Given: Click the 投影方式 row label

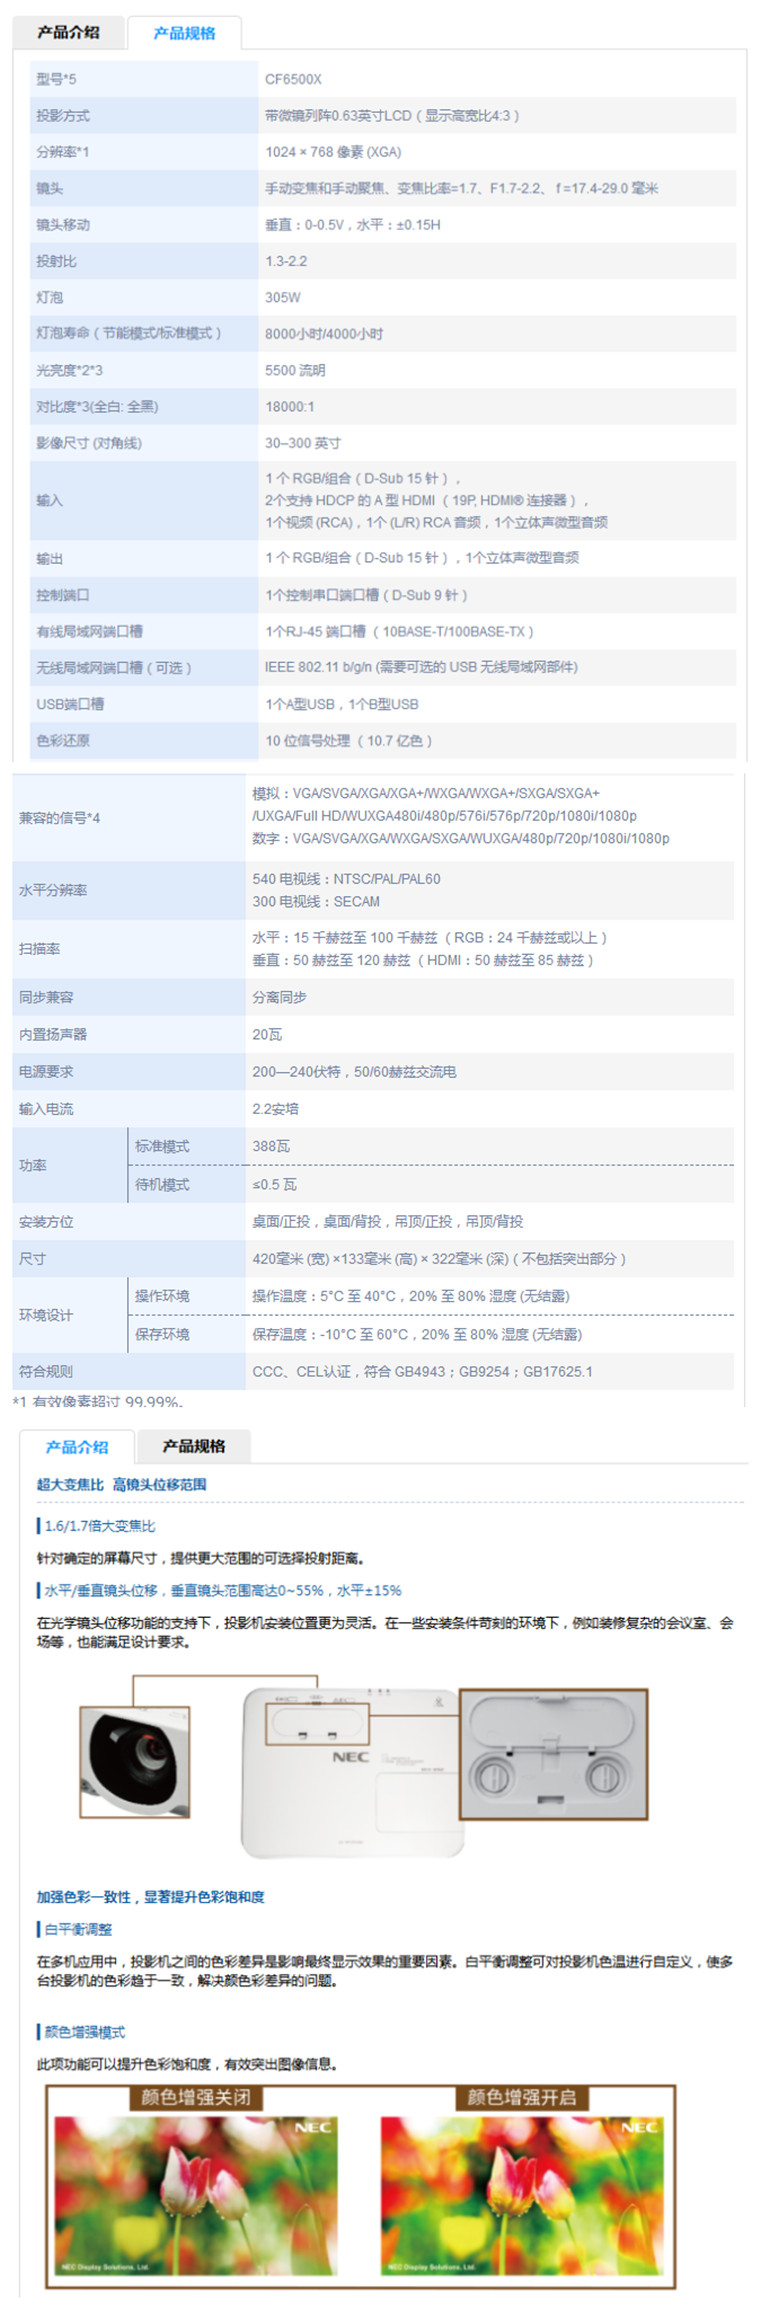Looking at the screenshot, I should click(x=63, y=115).
